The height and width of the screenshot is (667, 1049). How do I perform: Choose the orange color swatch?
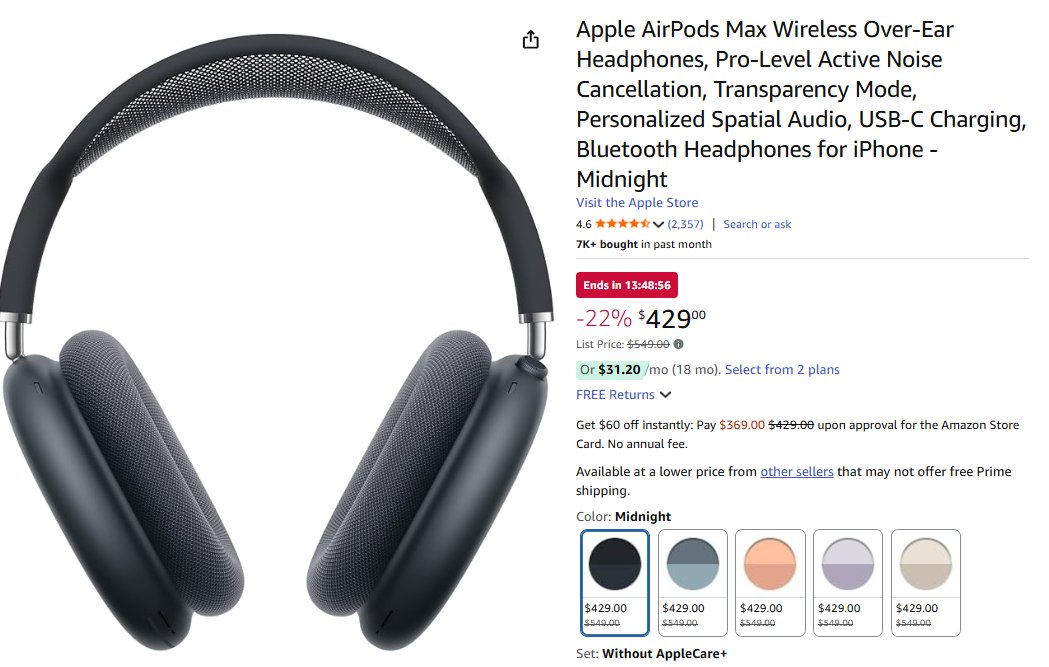tap(770, 583)
